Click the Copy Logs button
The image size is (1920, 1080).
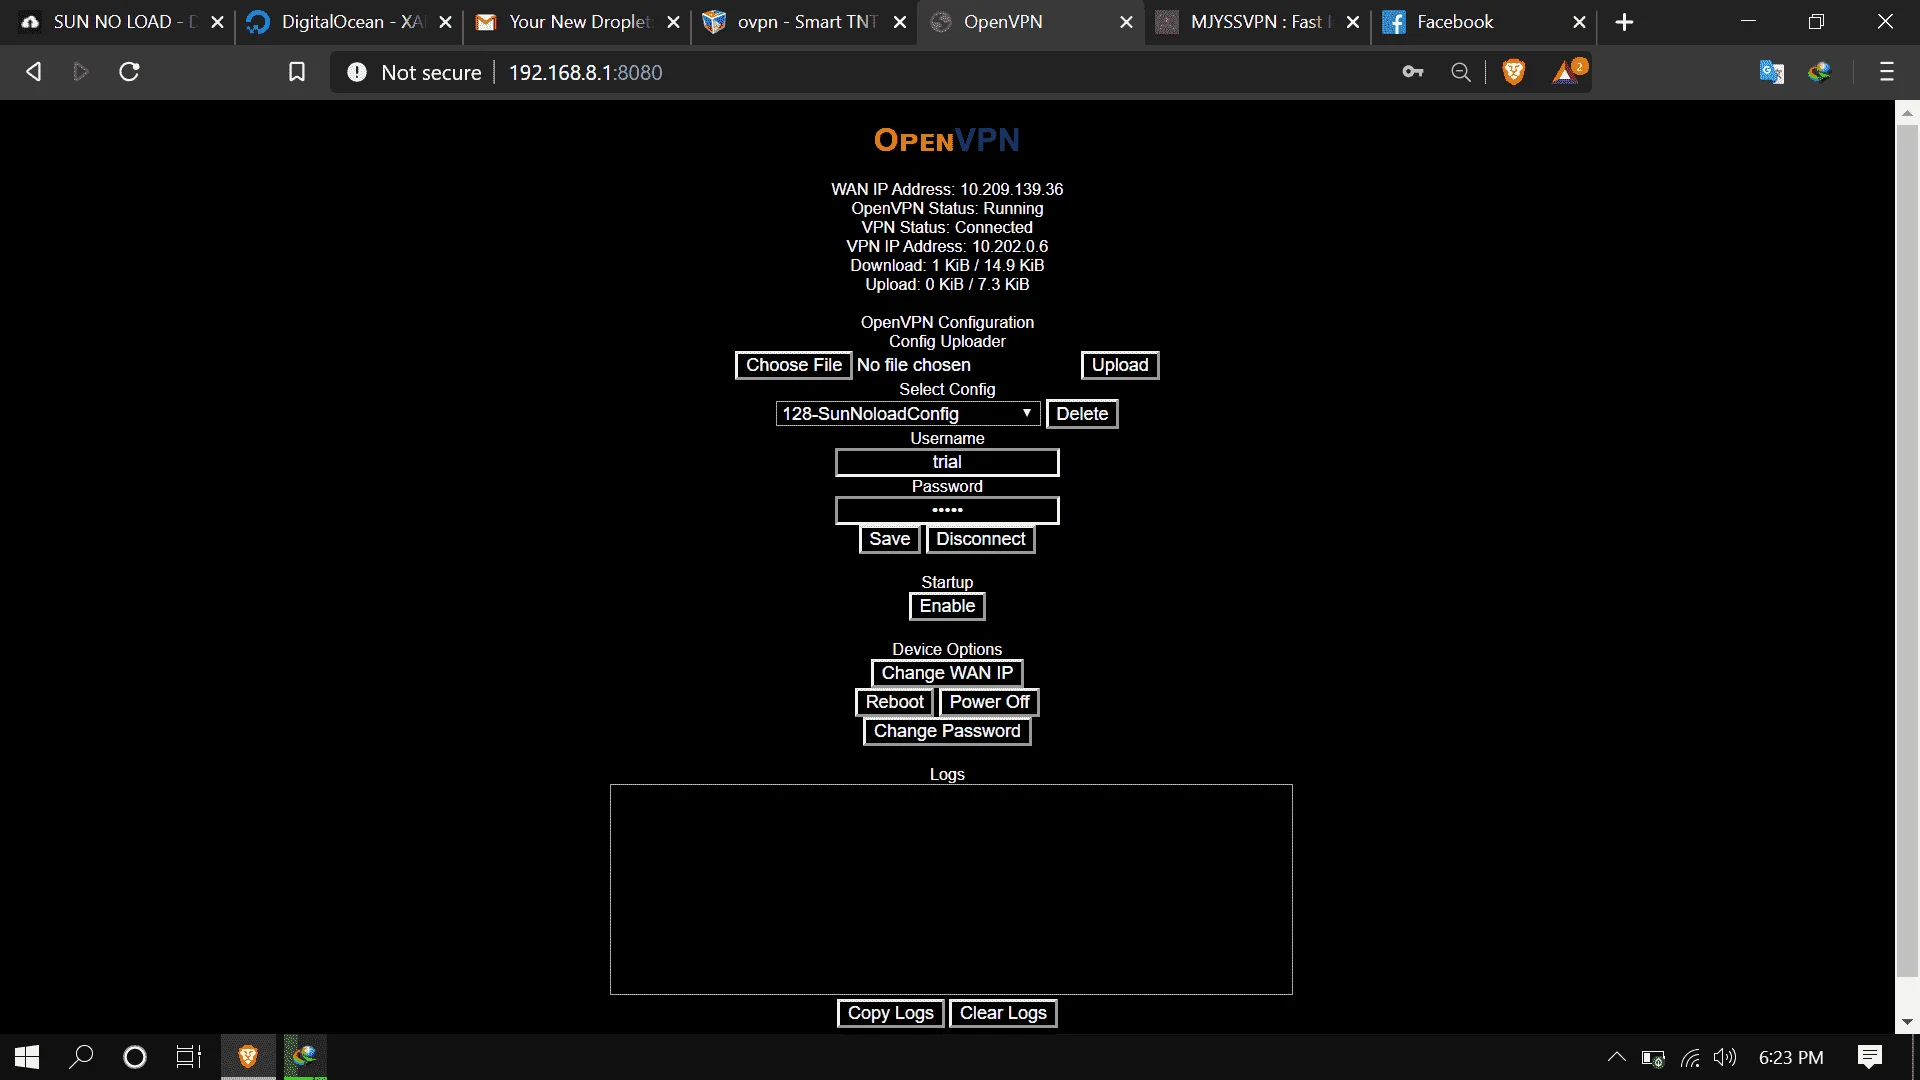coord(891,1013)
